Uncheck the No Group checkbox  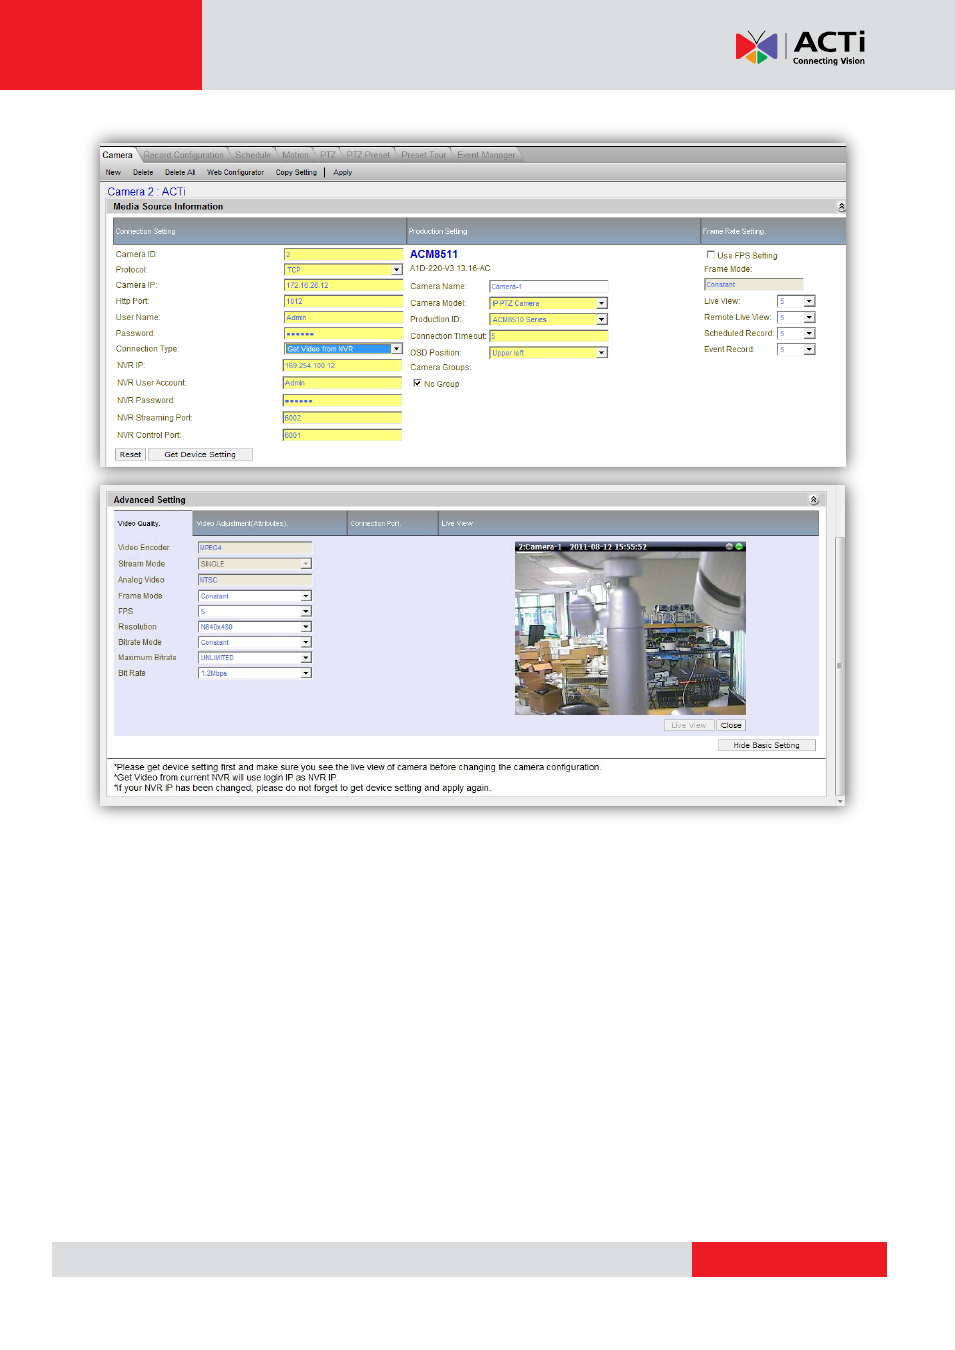pyautogui.click(x=417, y=383)
